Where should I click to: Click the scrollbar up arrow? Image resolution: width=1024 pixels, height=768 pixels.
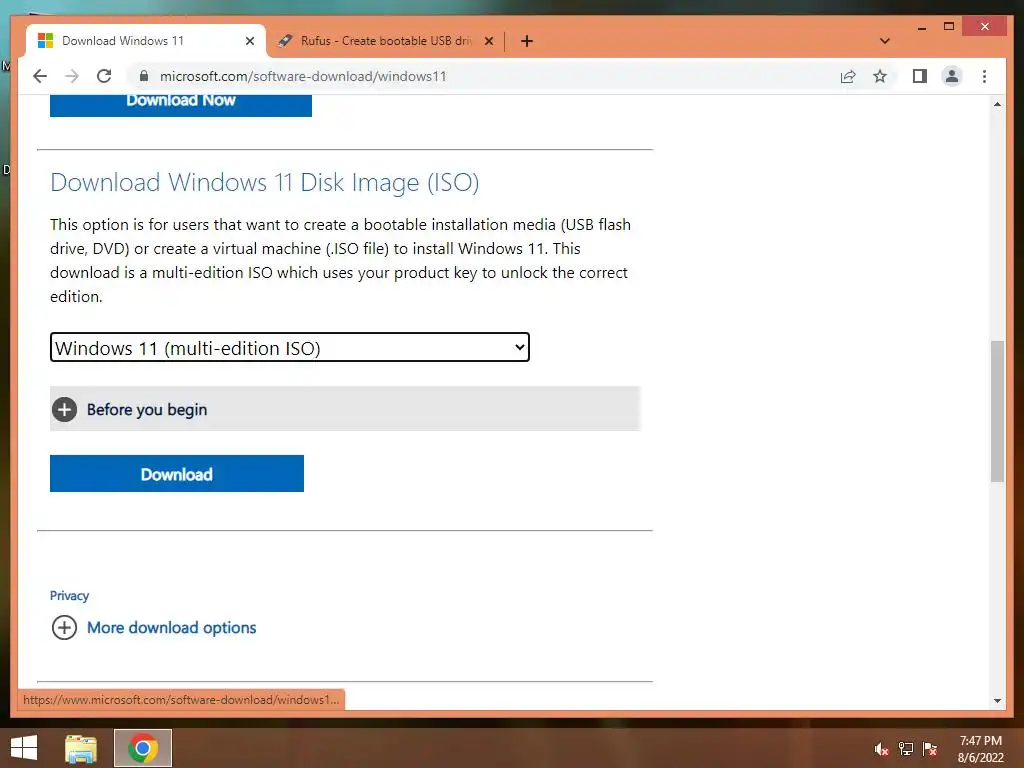click(x=997, y=104)
